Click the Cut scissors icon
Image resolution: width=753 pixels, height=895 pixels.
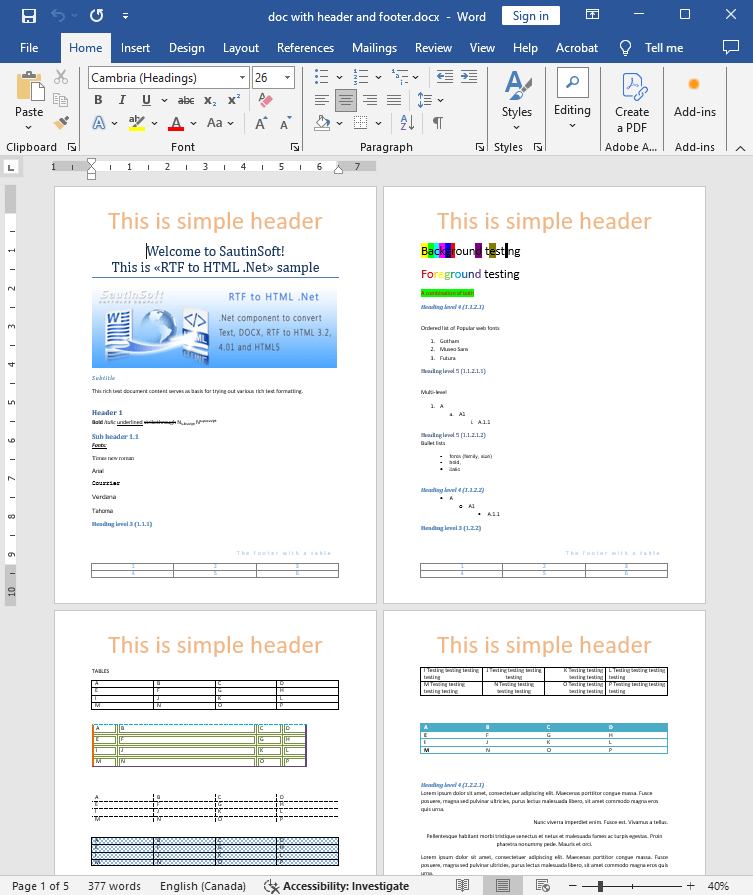pyautogui.click(x=61, y=76)
